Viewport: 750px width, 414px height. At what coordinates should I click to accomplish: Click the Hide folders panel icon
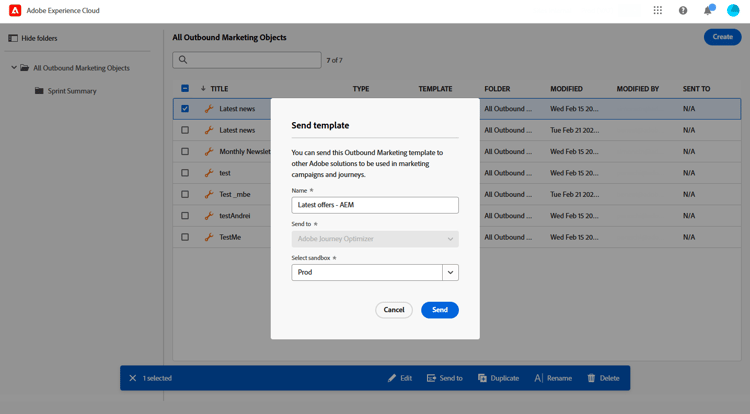click(x=13, y=38)
